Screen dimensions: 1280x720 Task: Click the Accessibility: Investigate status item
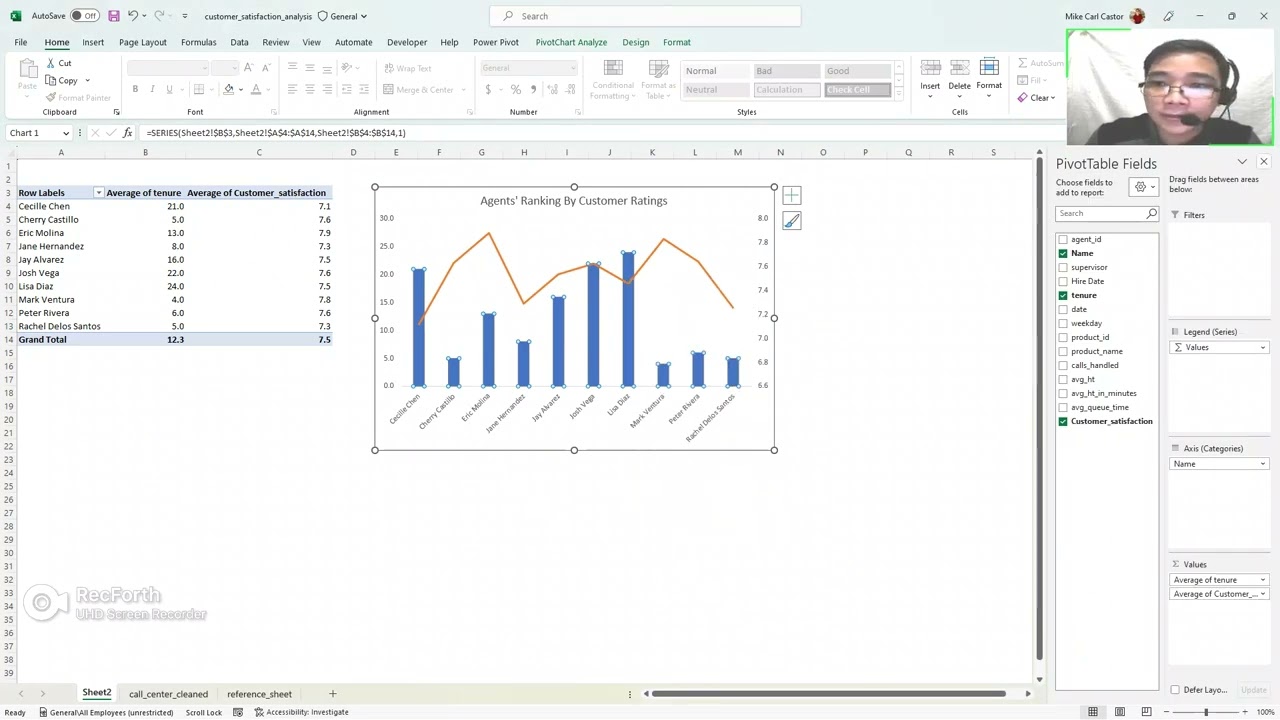tap(301, 712)
